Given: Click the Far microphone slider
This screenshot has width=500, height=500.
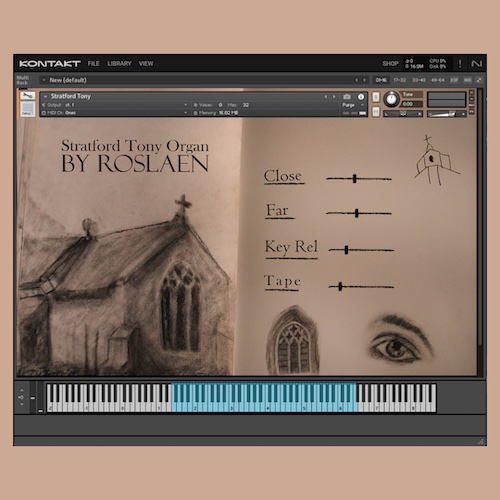Looking at the screenshot, I should pyautogui.click(x=359, y=213).
